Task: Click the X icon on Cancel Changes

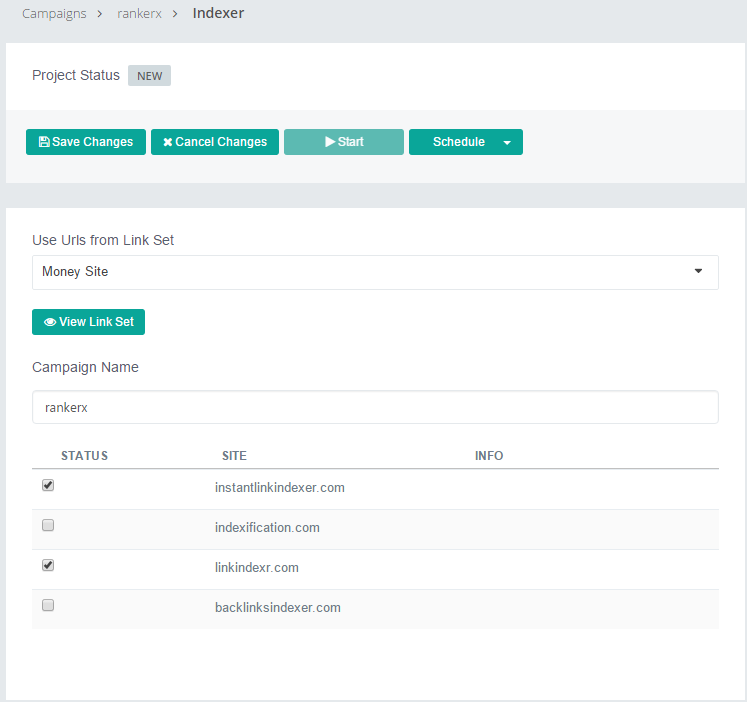Action: coord(168,142)
